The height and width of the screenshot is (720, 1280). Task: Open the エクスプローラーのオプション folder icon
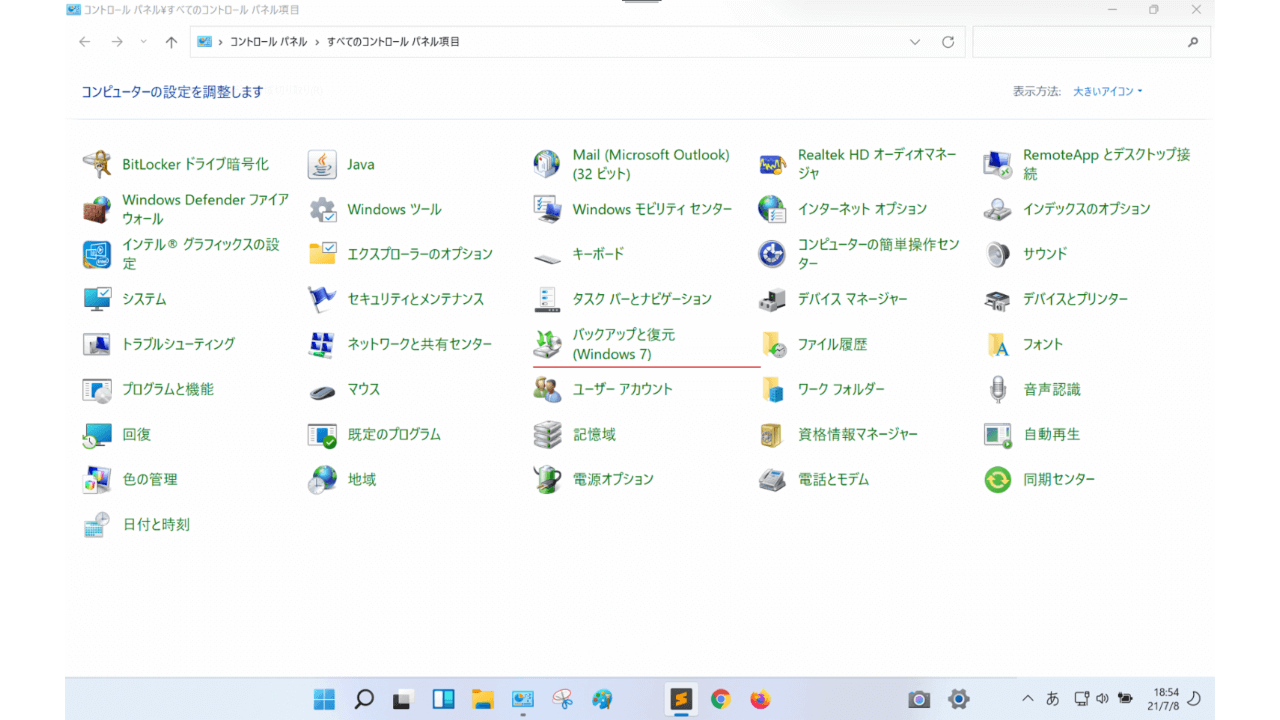pos(322,254)
